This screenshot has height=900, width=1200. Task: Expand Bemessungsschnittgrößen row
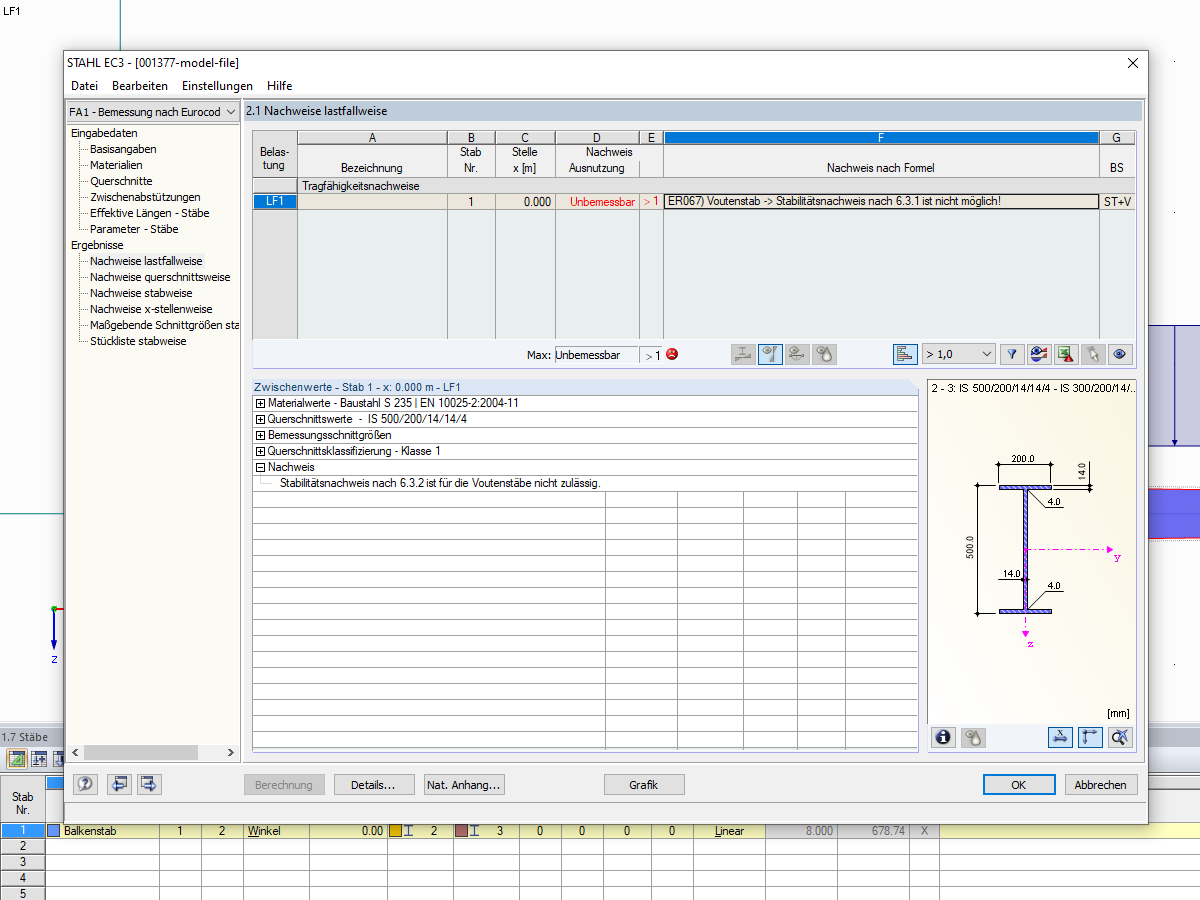[261, 436]
